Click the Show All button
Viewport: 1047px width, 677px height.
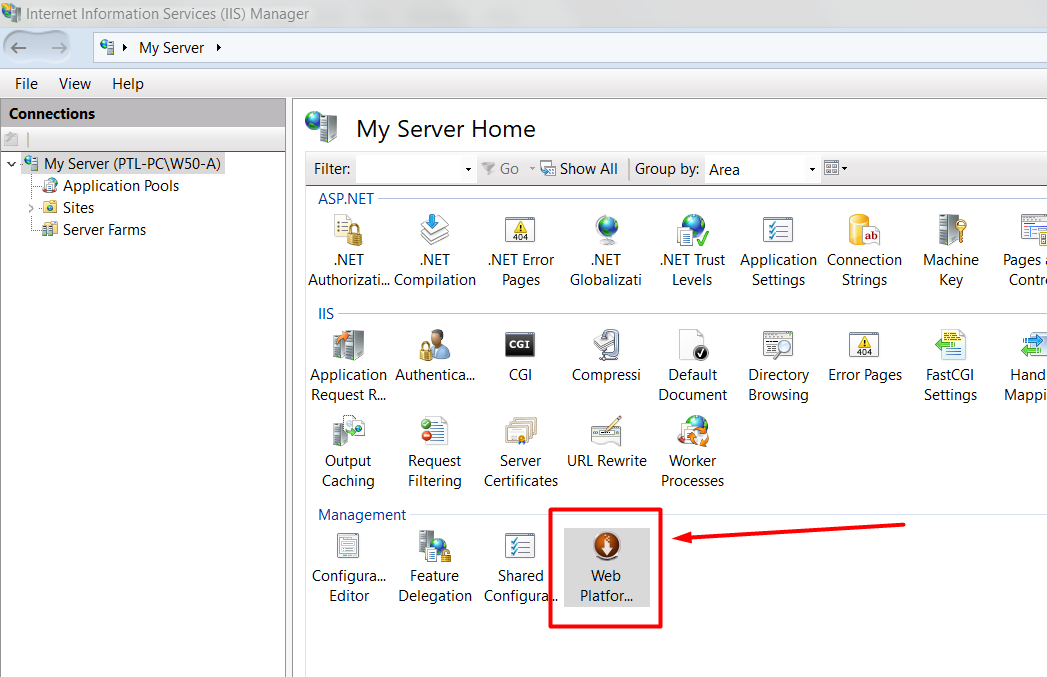pos(579,169)
